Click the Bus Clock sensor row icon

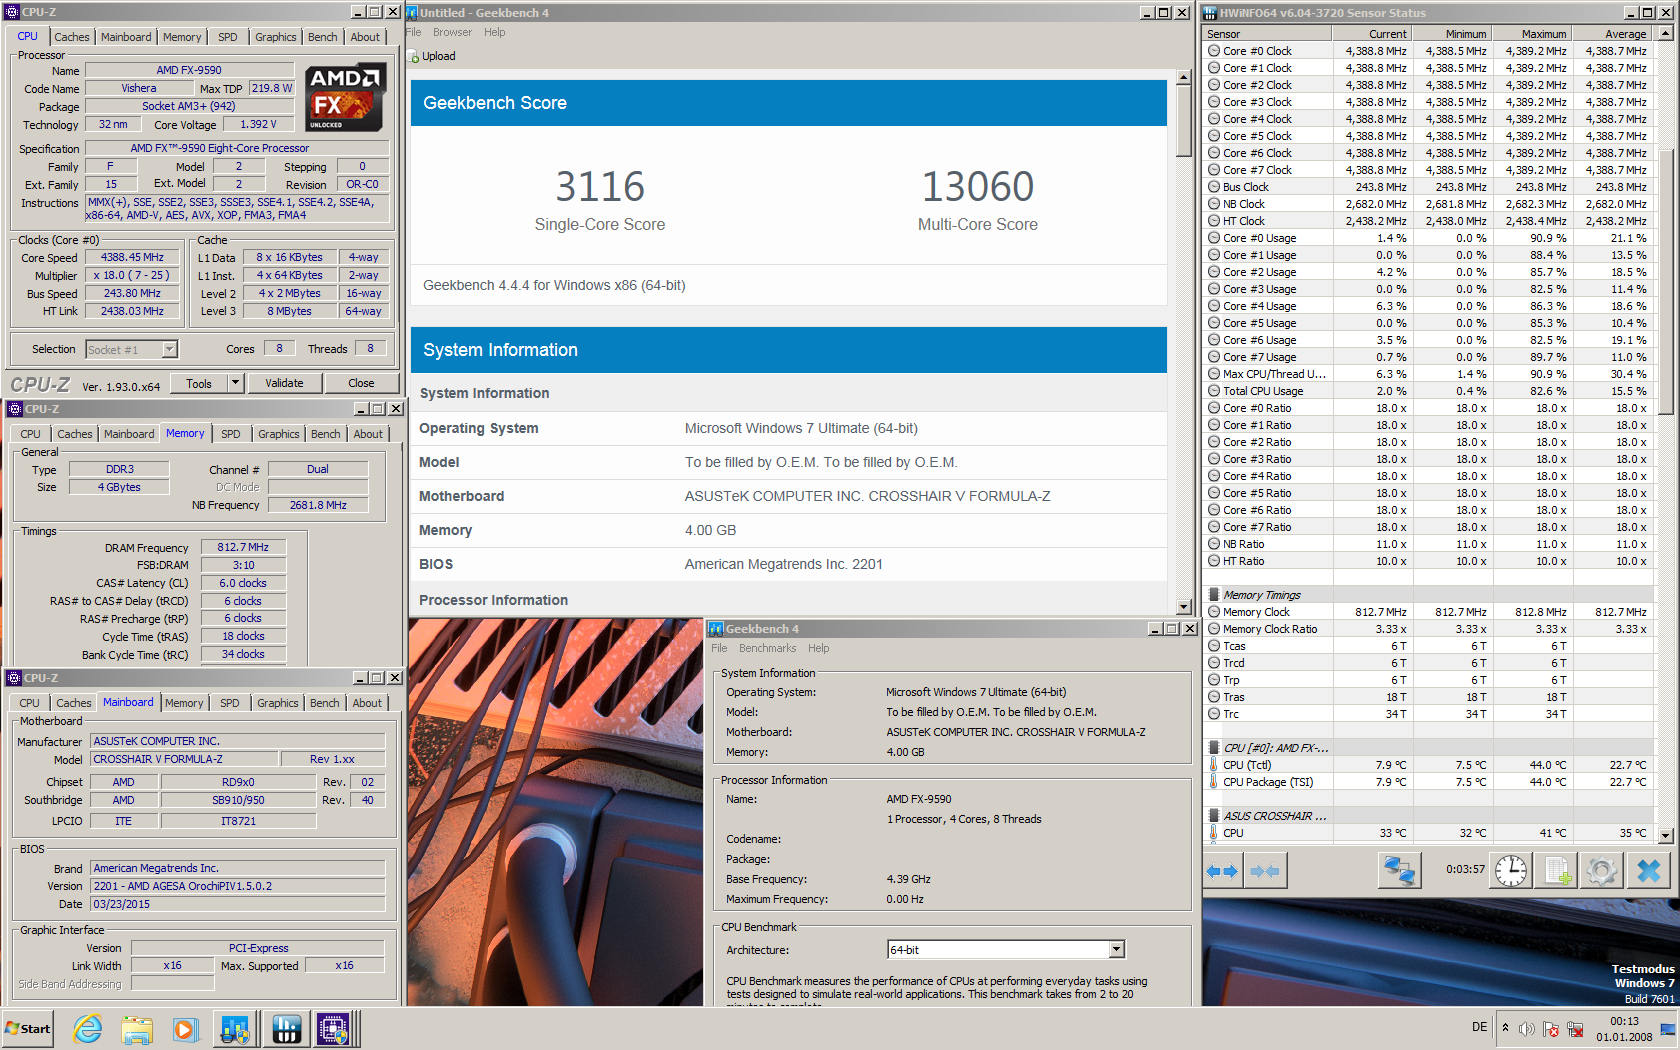point(1214,187)
